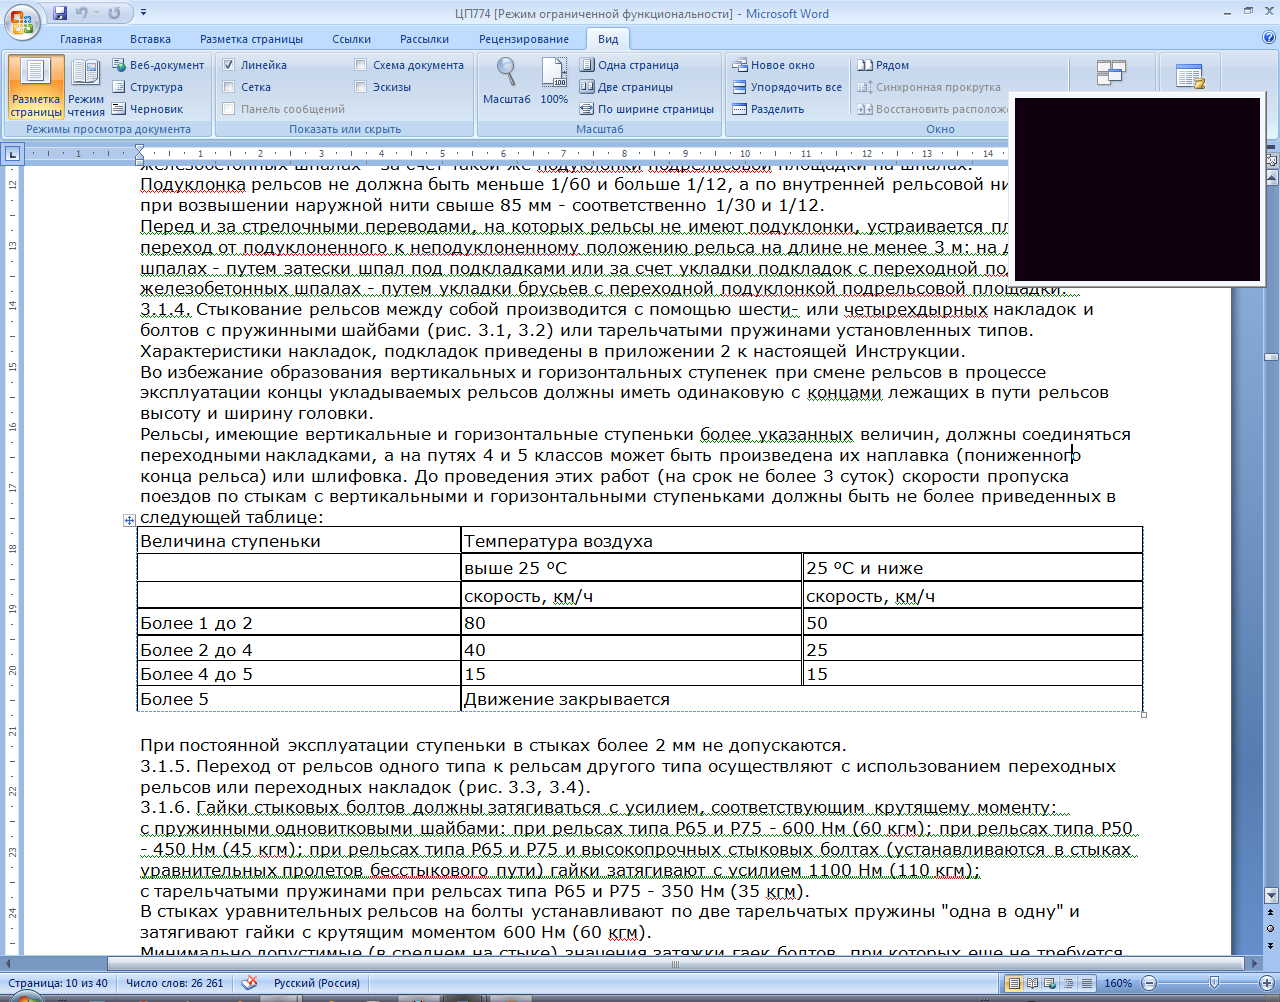
Task: Choose Одна страница zoom option
Action: (629, 65)
